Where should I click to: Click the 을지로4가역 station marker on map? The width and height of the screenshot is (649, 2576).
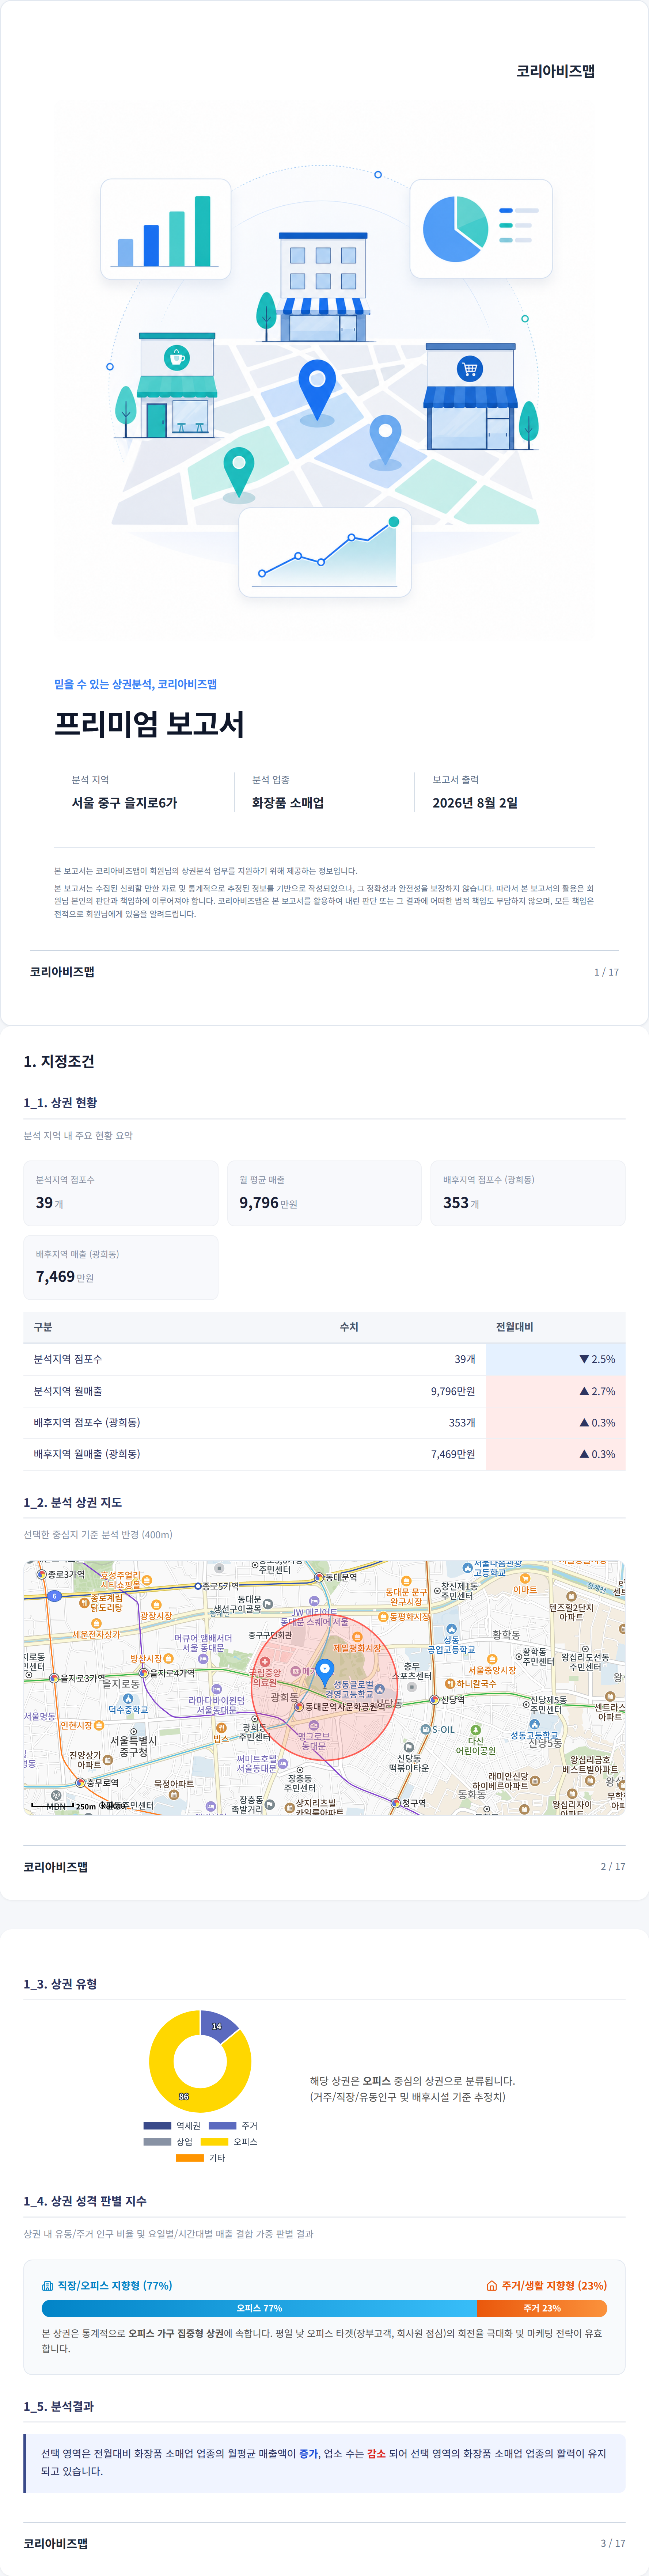pyautogui.click(x=144, y=1673)
